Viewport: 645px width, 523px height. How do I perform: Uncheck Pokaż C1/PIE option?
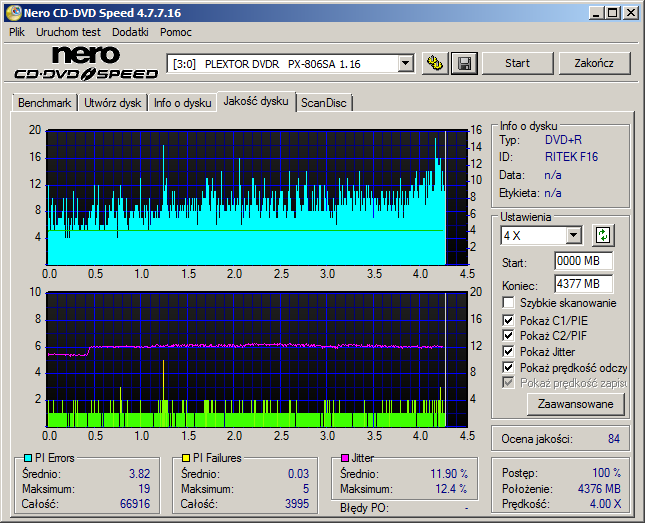click(x=508, y=320)
